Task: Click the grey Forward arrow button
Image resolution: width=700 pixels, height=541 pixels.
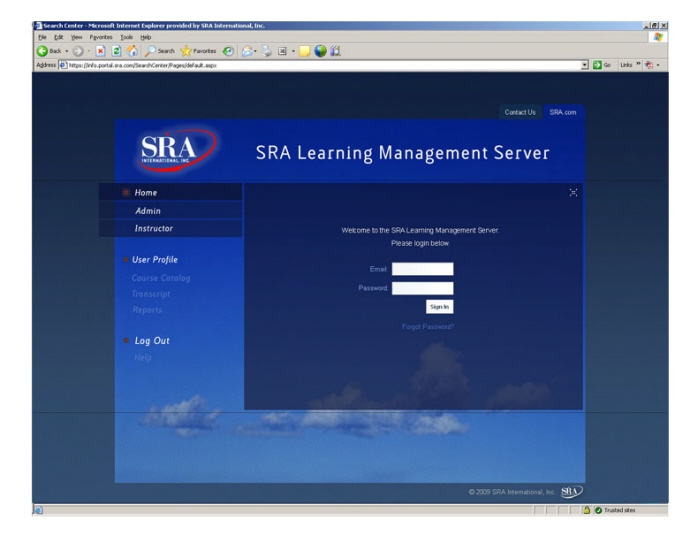Action: (x=78, y=51)
